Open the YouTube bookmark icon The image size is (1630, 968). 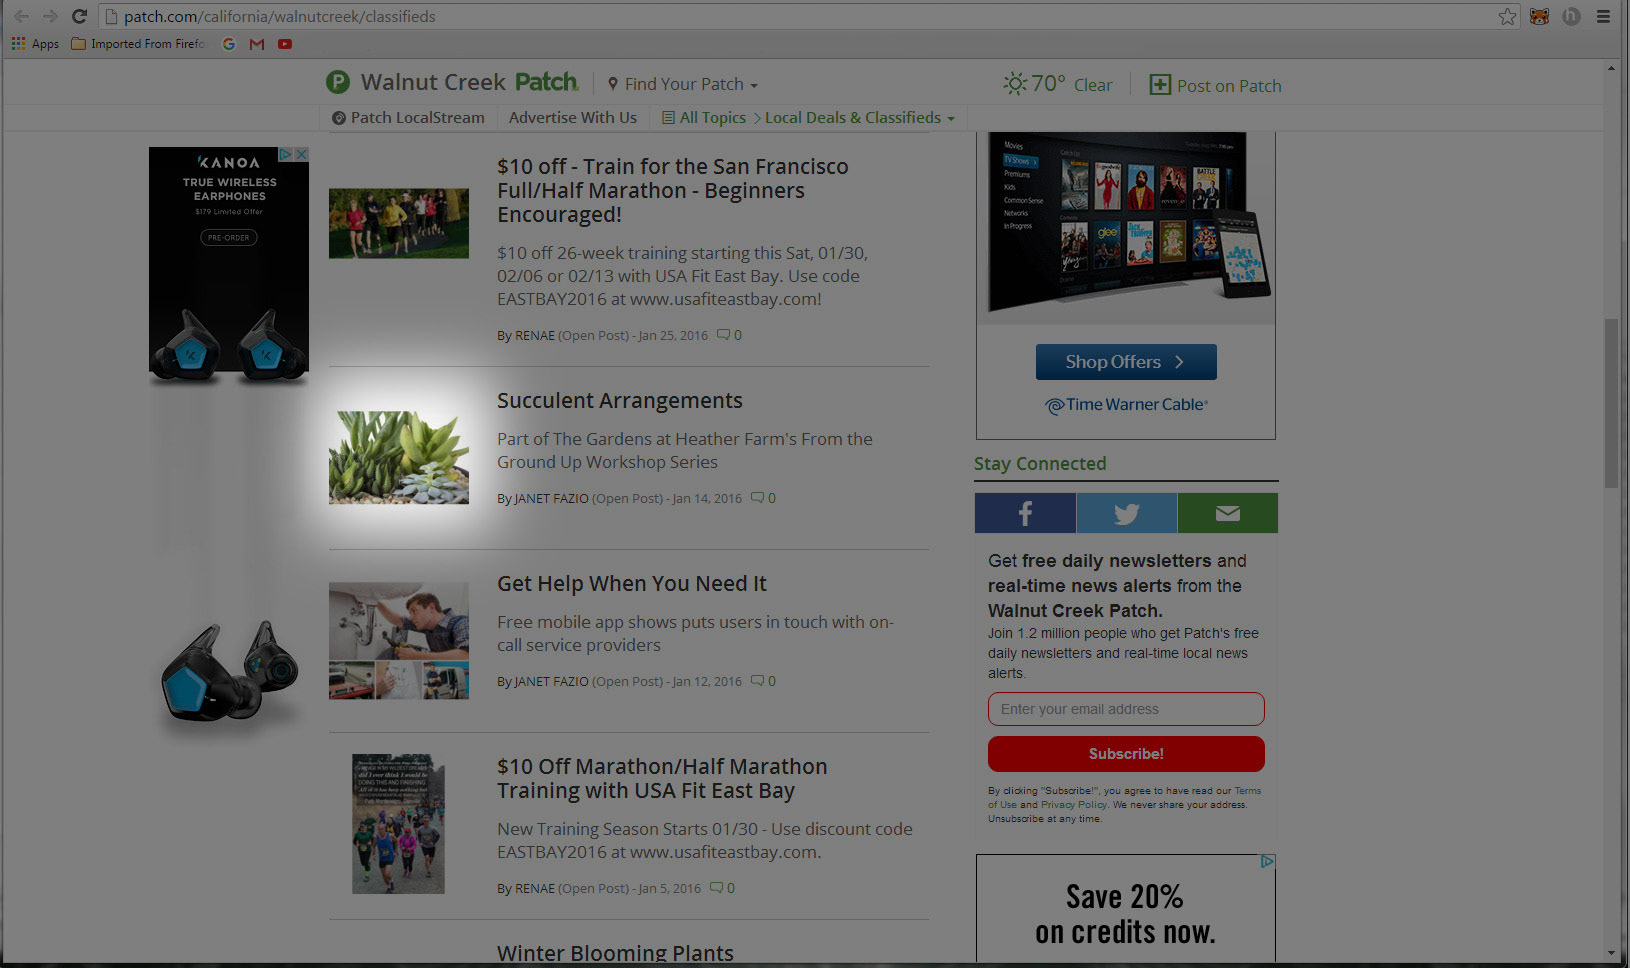285,44
